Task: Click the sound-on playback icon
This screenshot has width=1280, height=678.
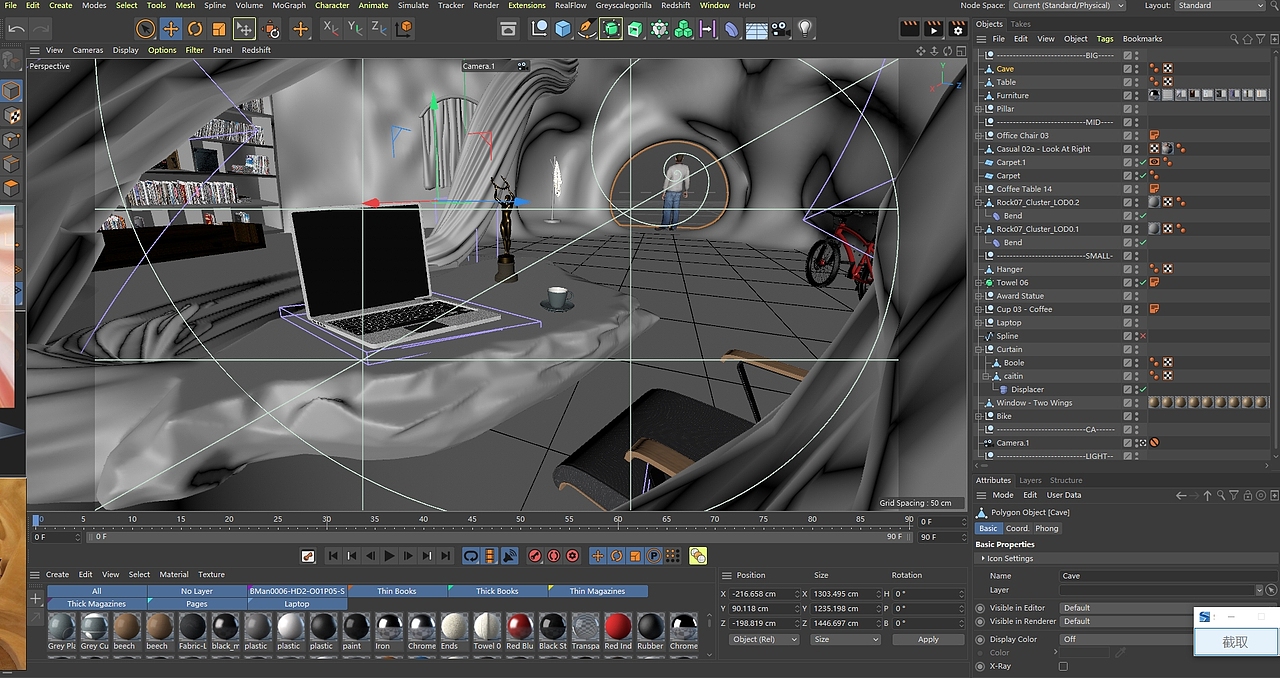Action: pos(509,556)
